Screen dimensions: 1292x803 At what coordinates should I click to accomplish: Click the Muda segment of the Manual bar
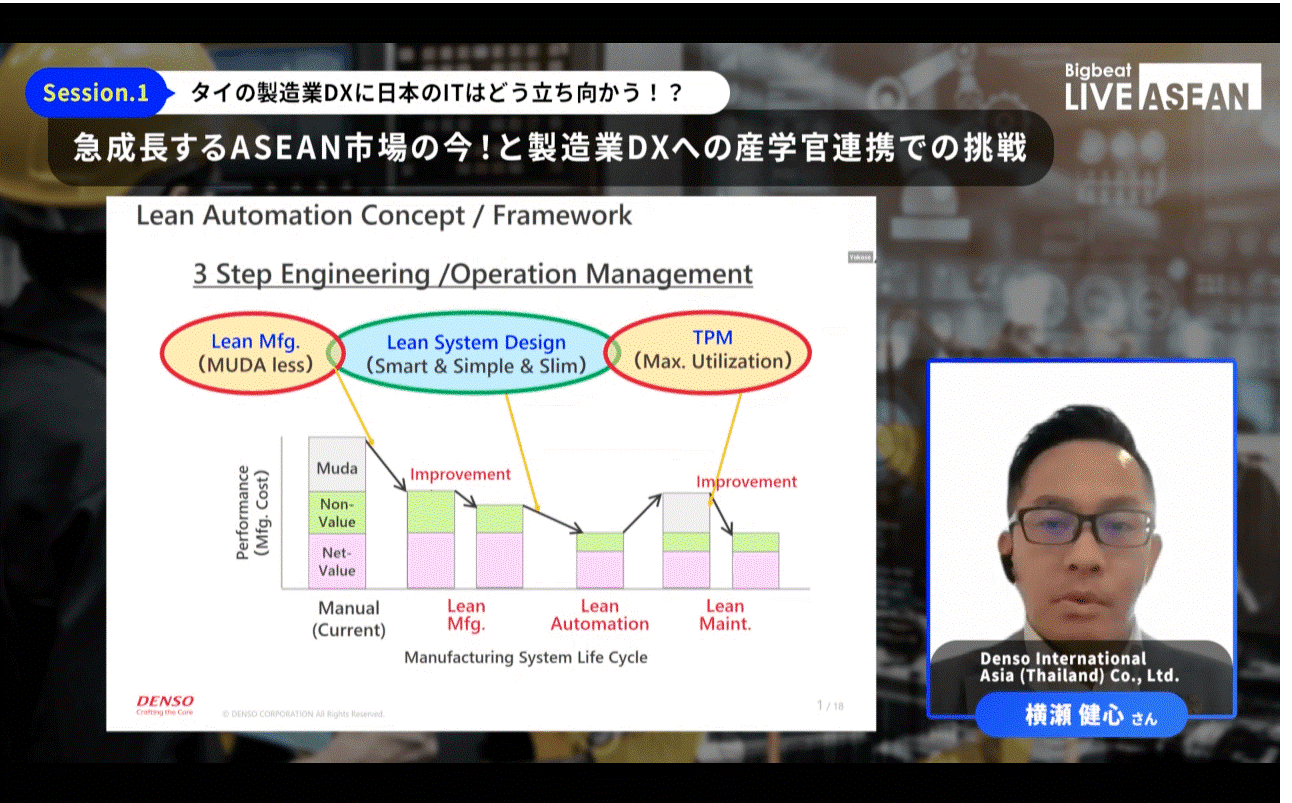[337, 464]
